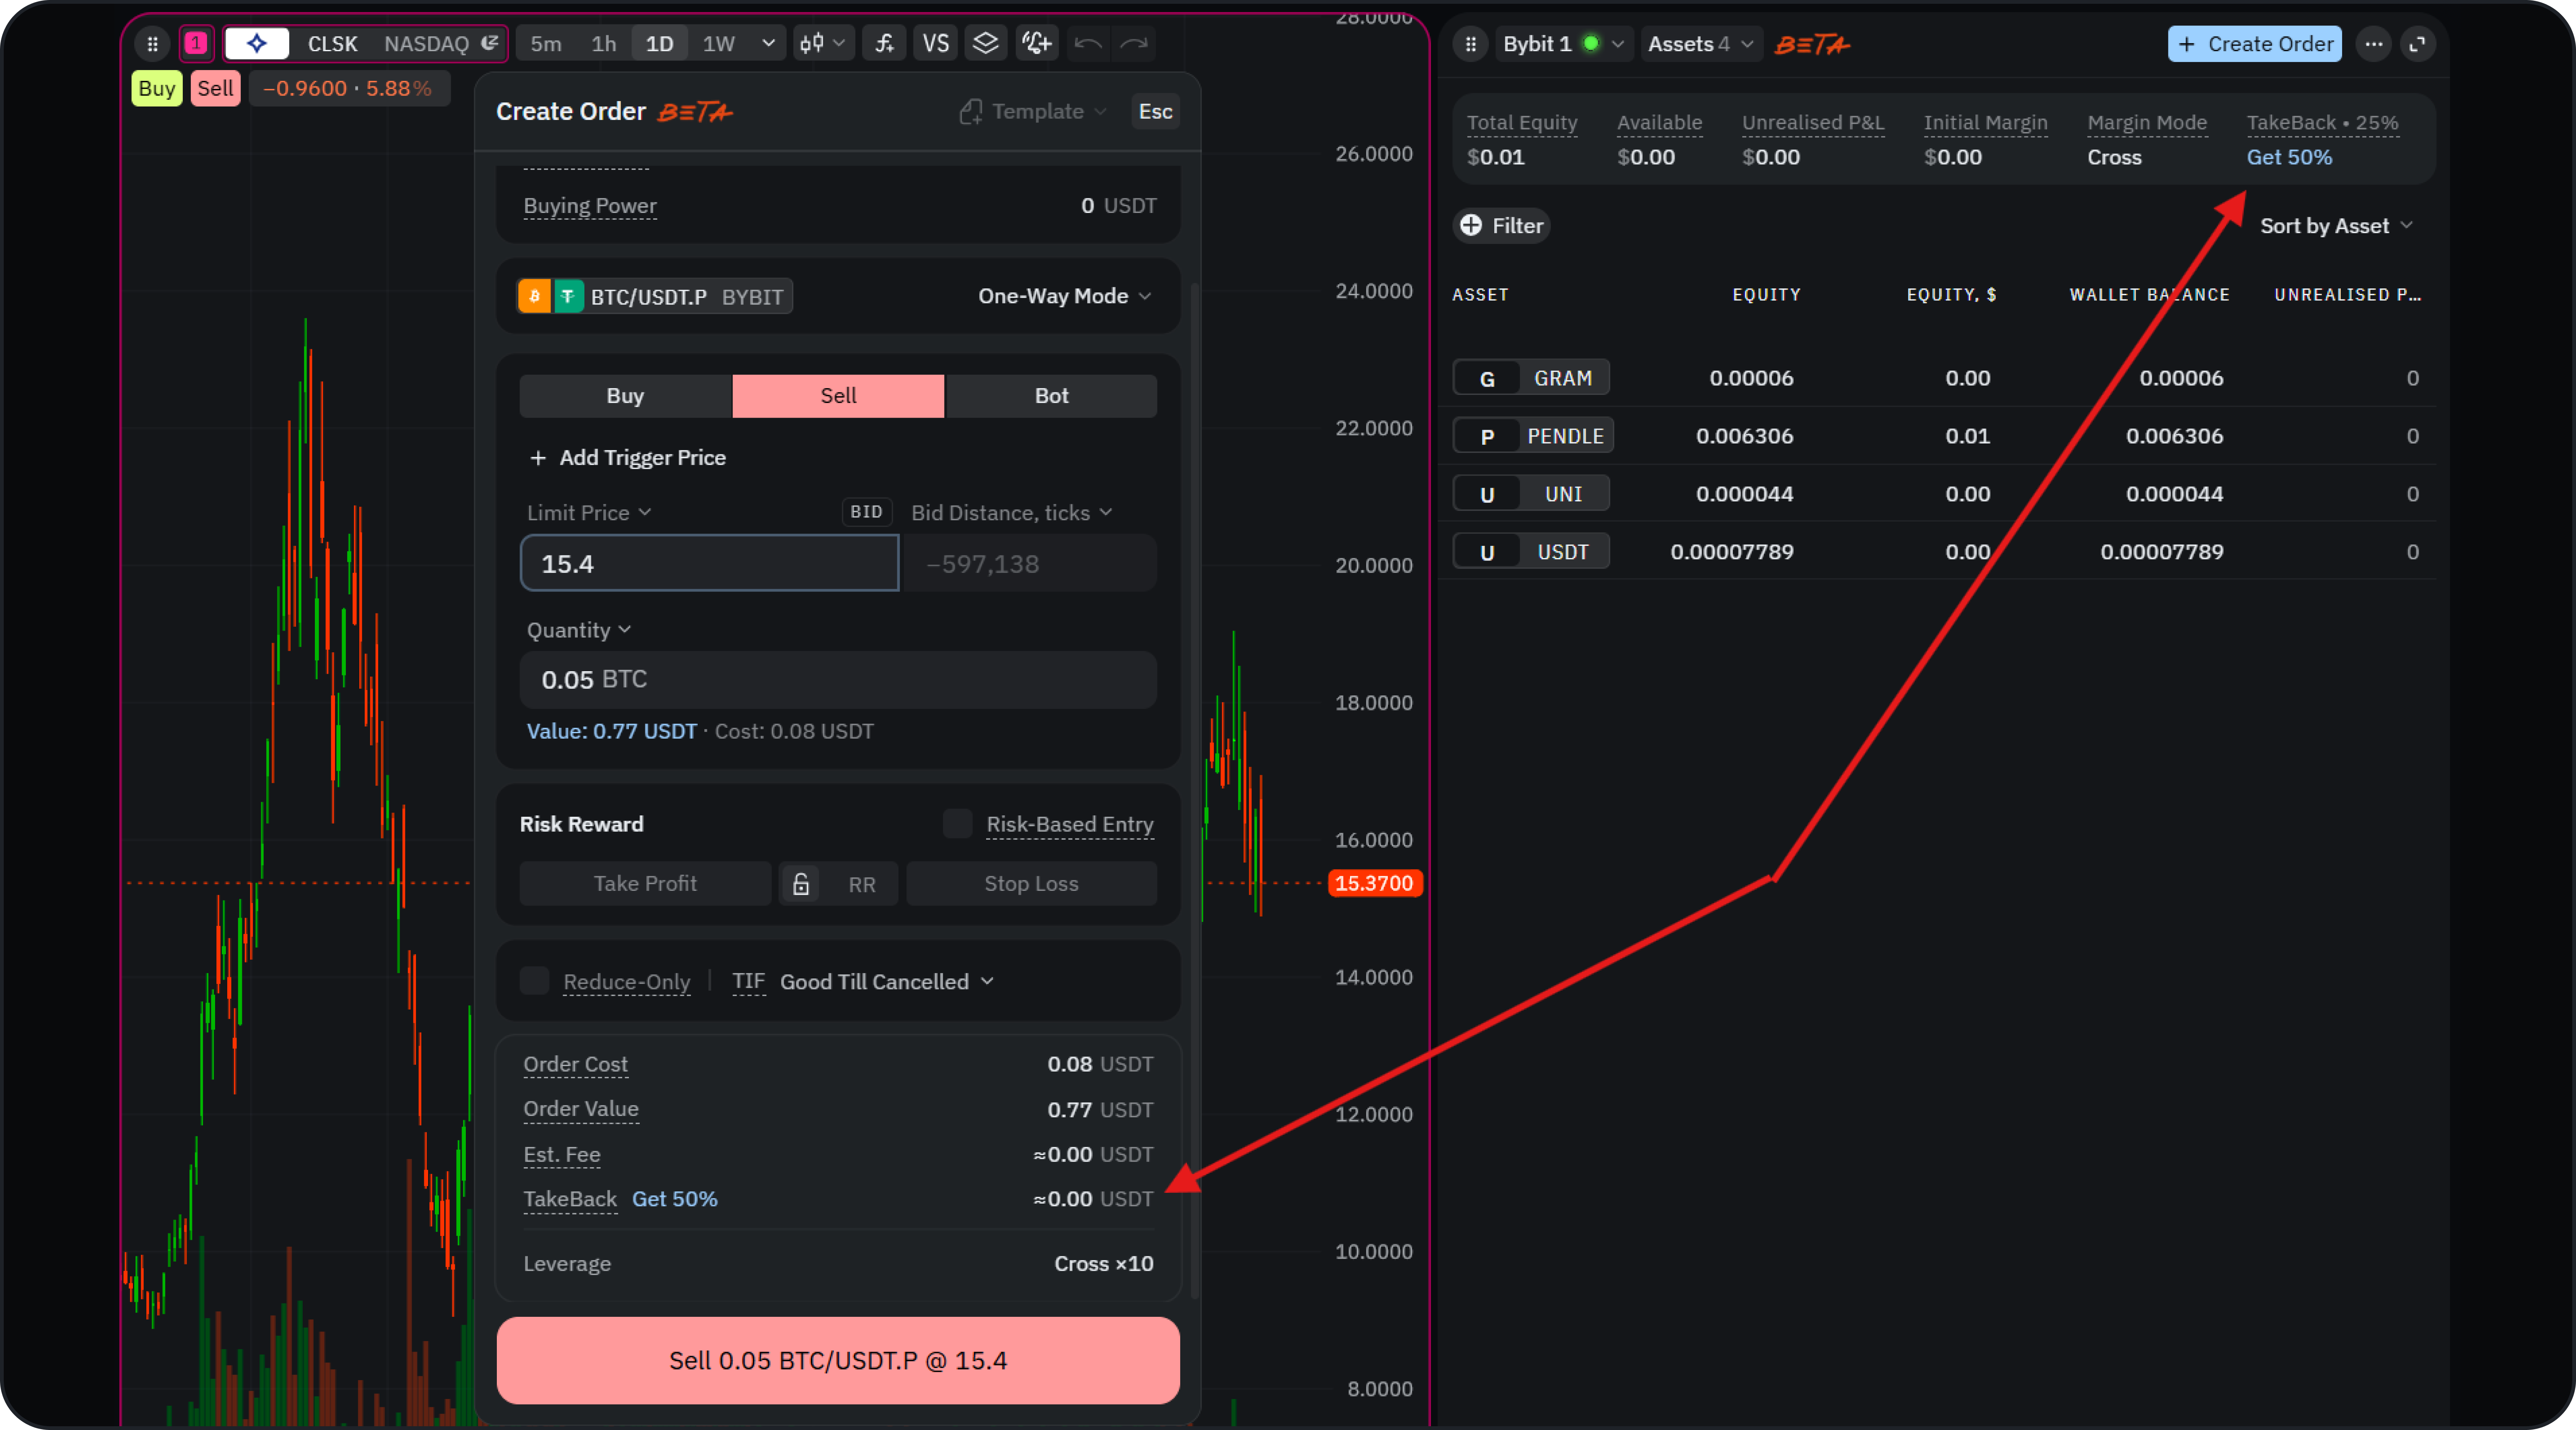Screen dimensions: 2576x1430
Task: Open the chart widget drag-handle menu
Action: point(152,44)
